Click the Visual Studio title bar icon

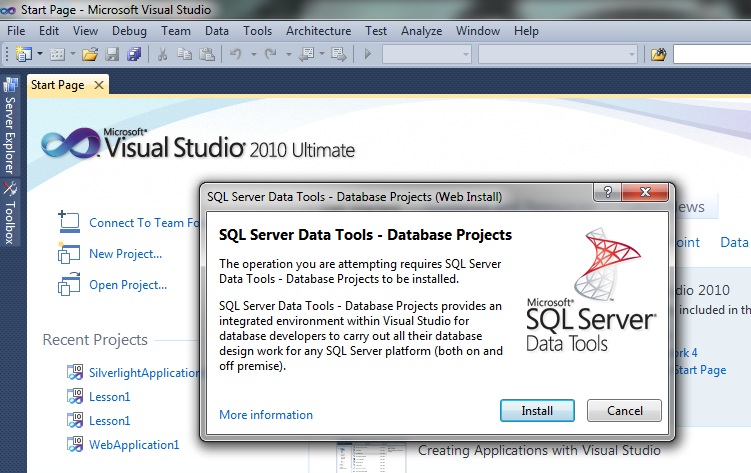tap(9, 10)
